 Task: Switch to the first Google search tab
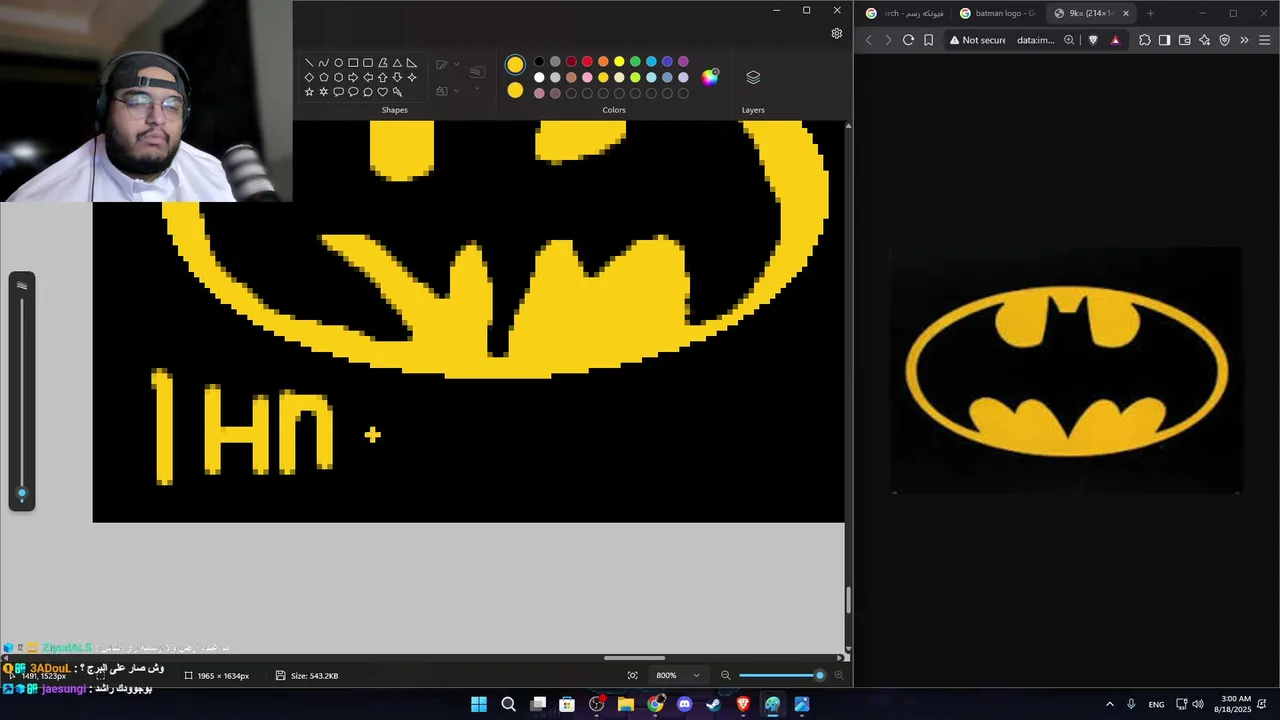tap(905, 13)
